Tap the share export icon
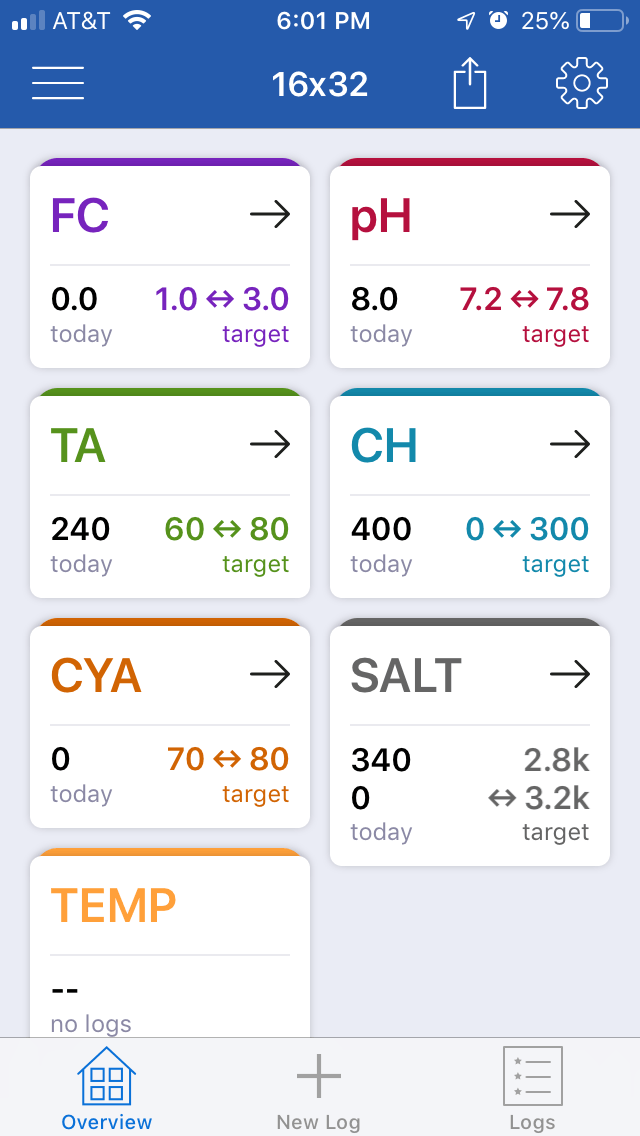 click(470, 83)
